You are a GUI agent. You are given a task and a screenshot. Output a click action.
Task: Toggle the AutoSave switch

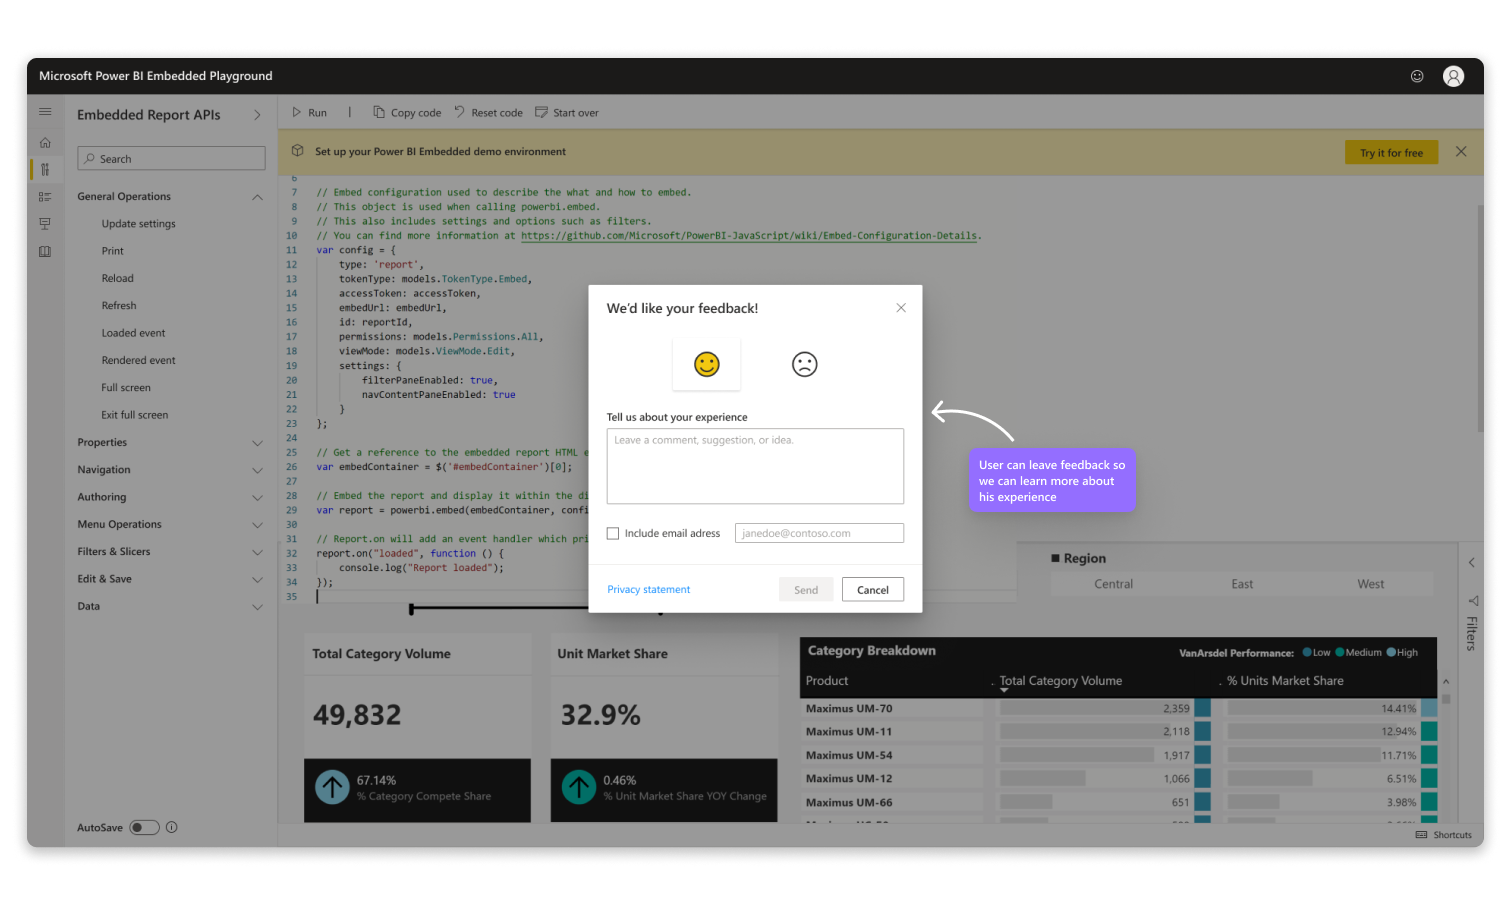[144, 827]
